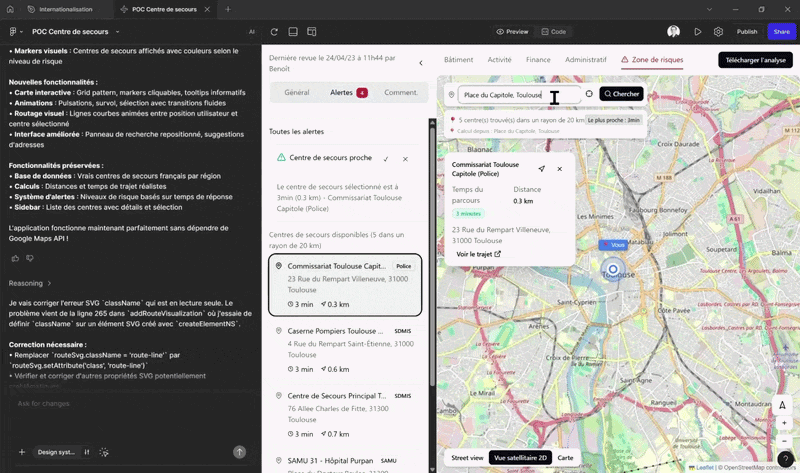Viewport: 800px width, 473px height.
Task: Open the Figma main menu icon
Action: [x=16, y=32]
